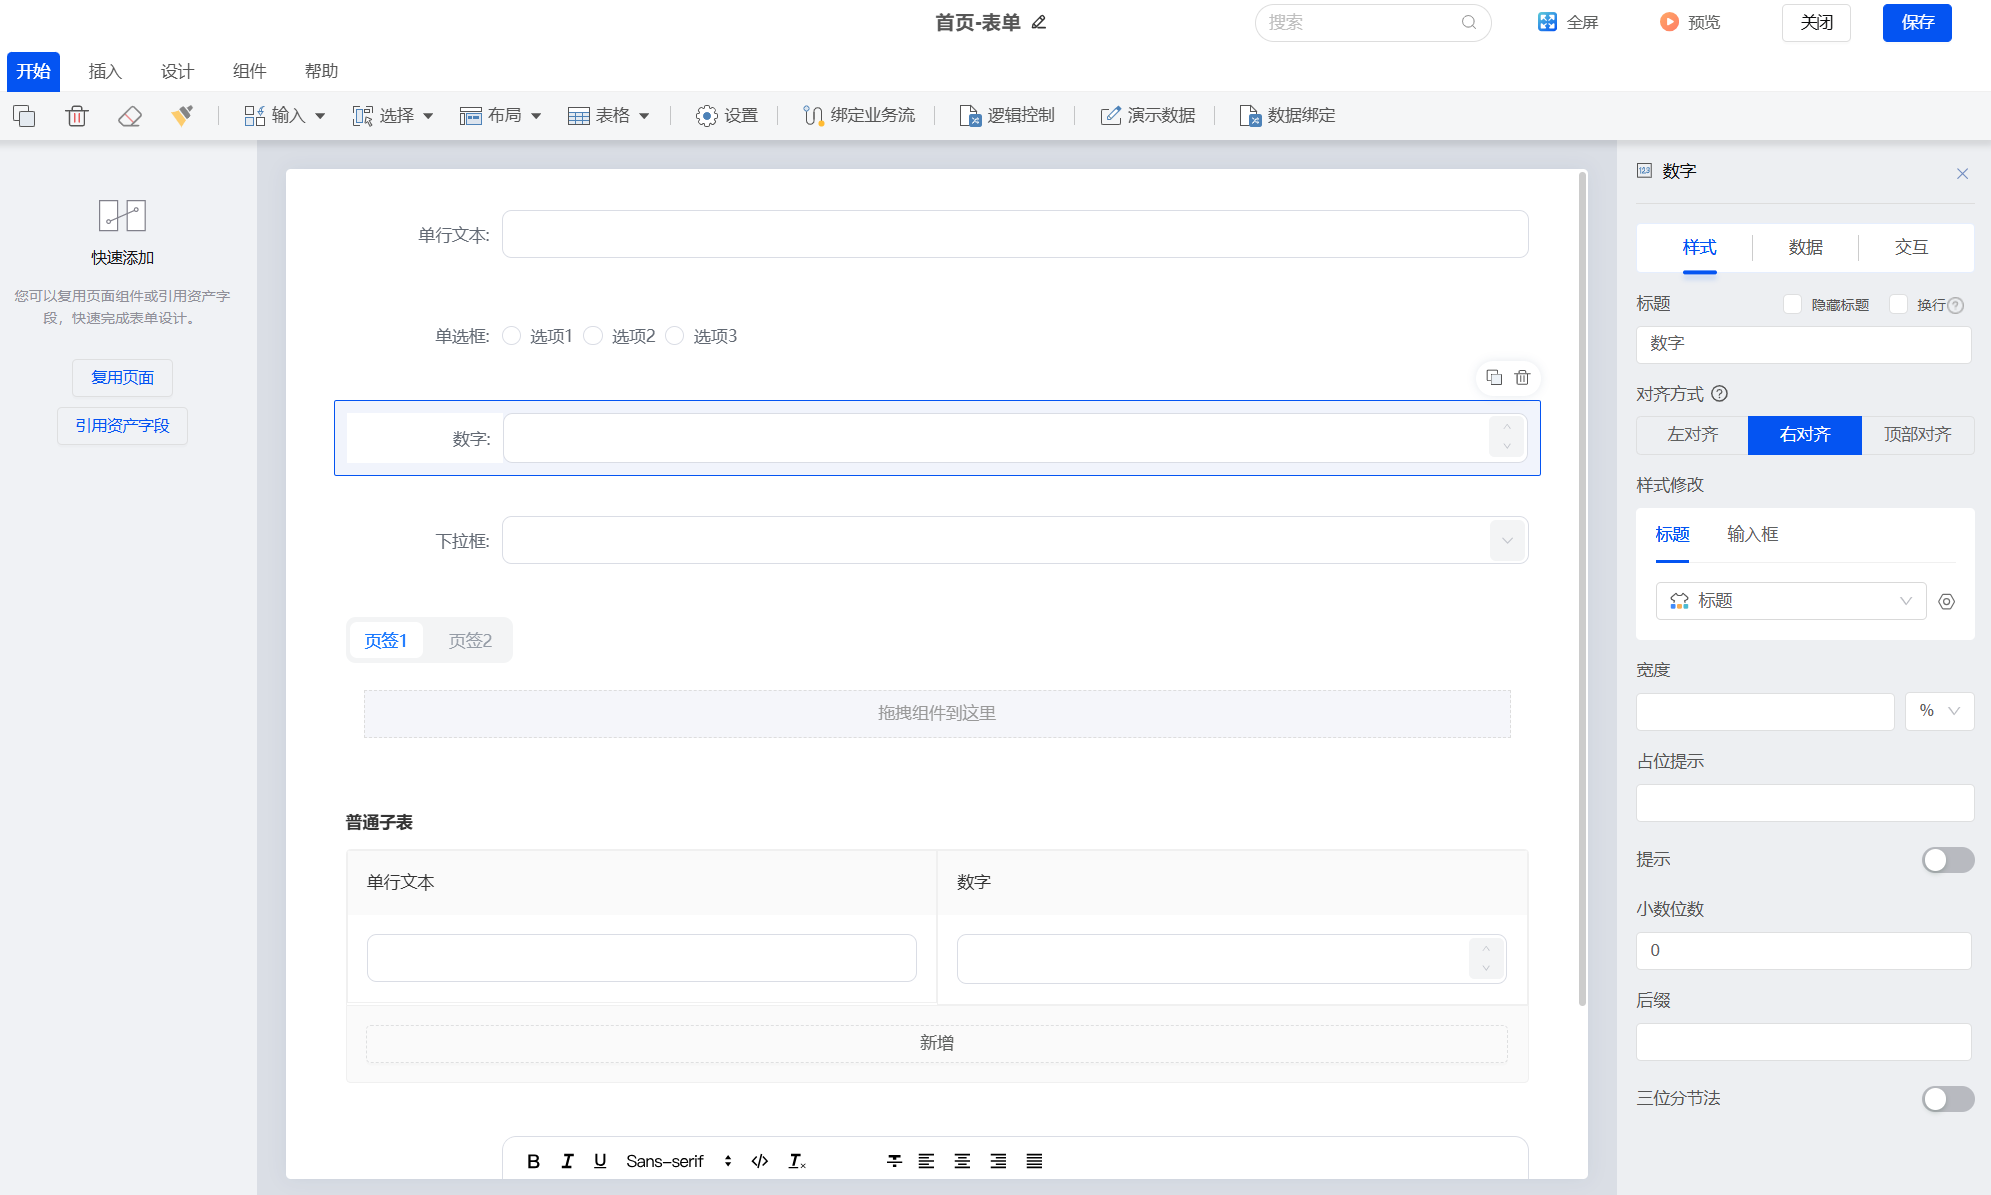Select the eraser clear icon
The image size is (1991, 1195).
130,116
